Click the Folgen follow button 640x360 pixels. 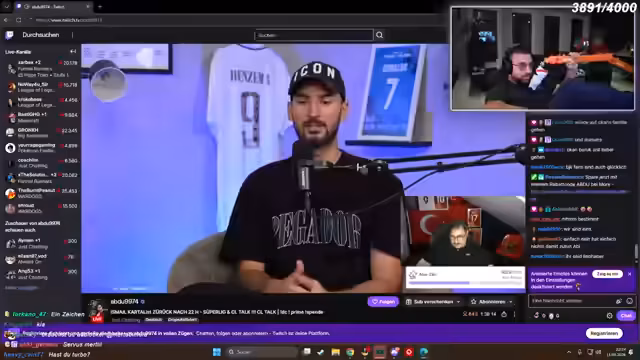(383, 302)
